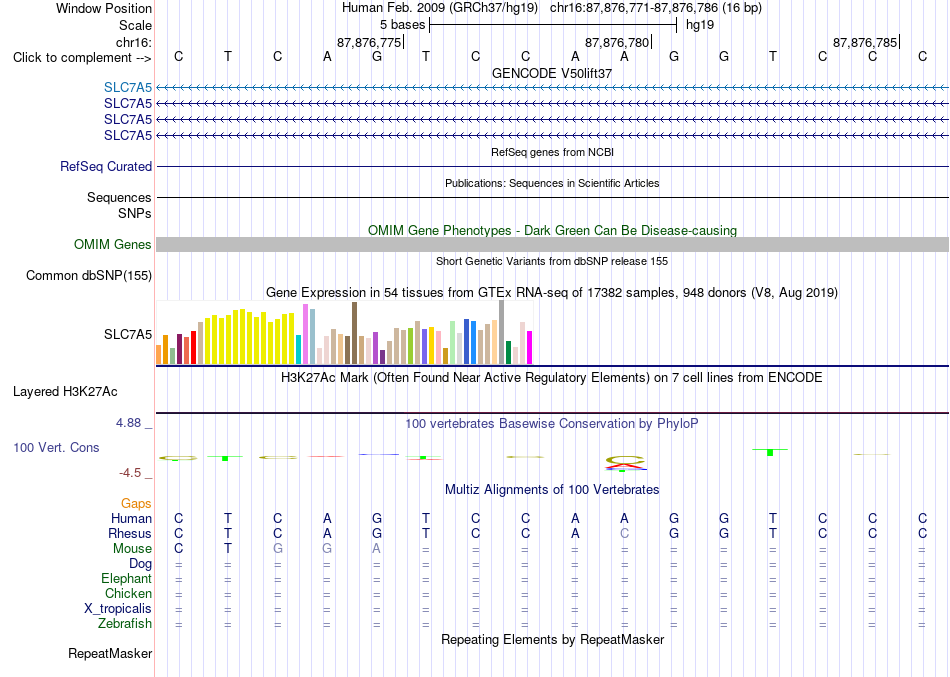Click the Window Position label
This screenshot has height=677, width=950.
pos(104,8)
